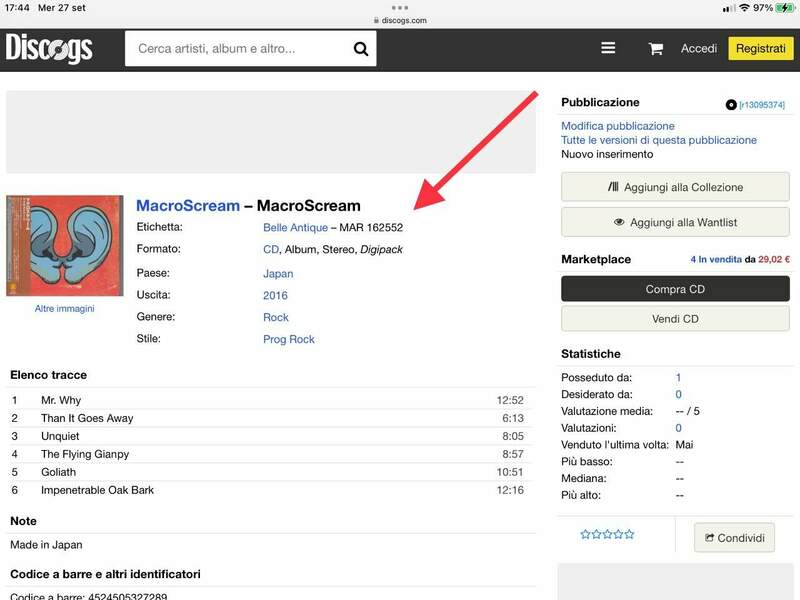This screenshot has height=600, width=800.
Task: Share the release with Condividi button
Action: pyautogui.click(x=734, y=538)
